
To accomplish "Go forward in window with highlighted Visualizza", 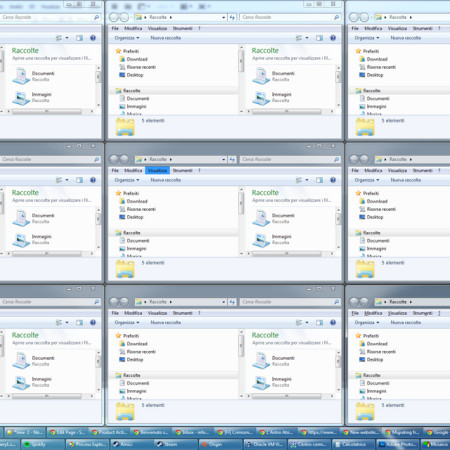I will (124, 159).
